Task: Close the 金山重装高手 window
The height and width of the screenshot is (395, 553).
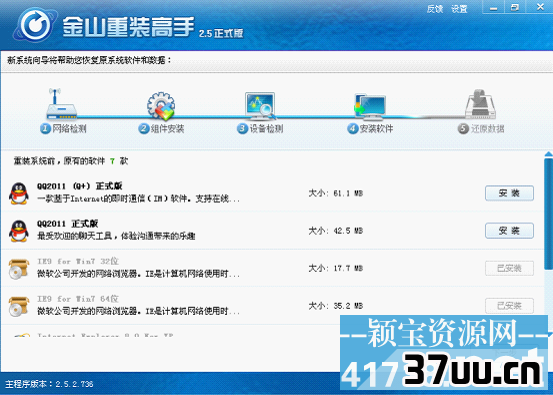Action: coord(540,7)
